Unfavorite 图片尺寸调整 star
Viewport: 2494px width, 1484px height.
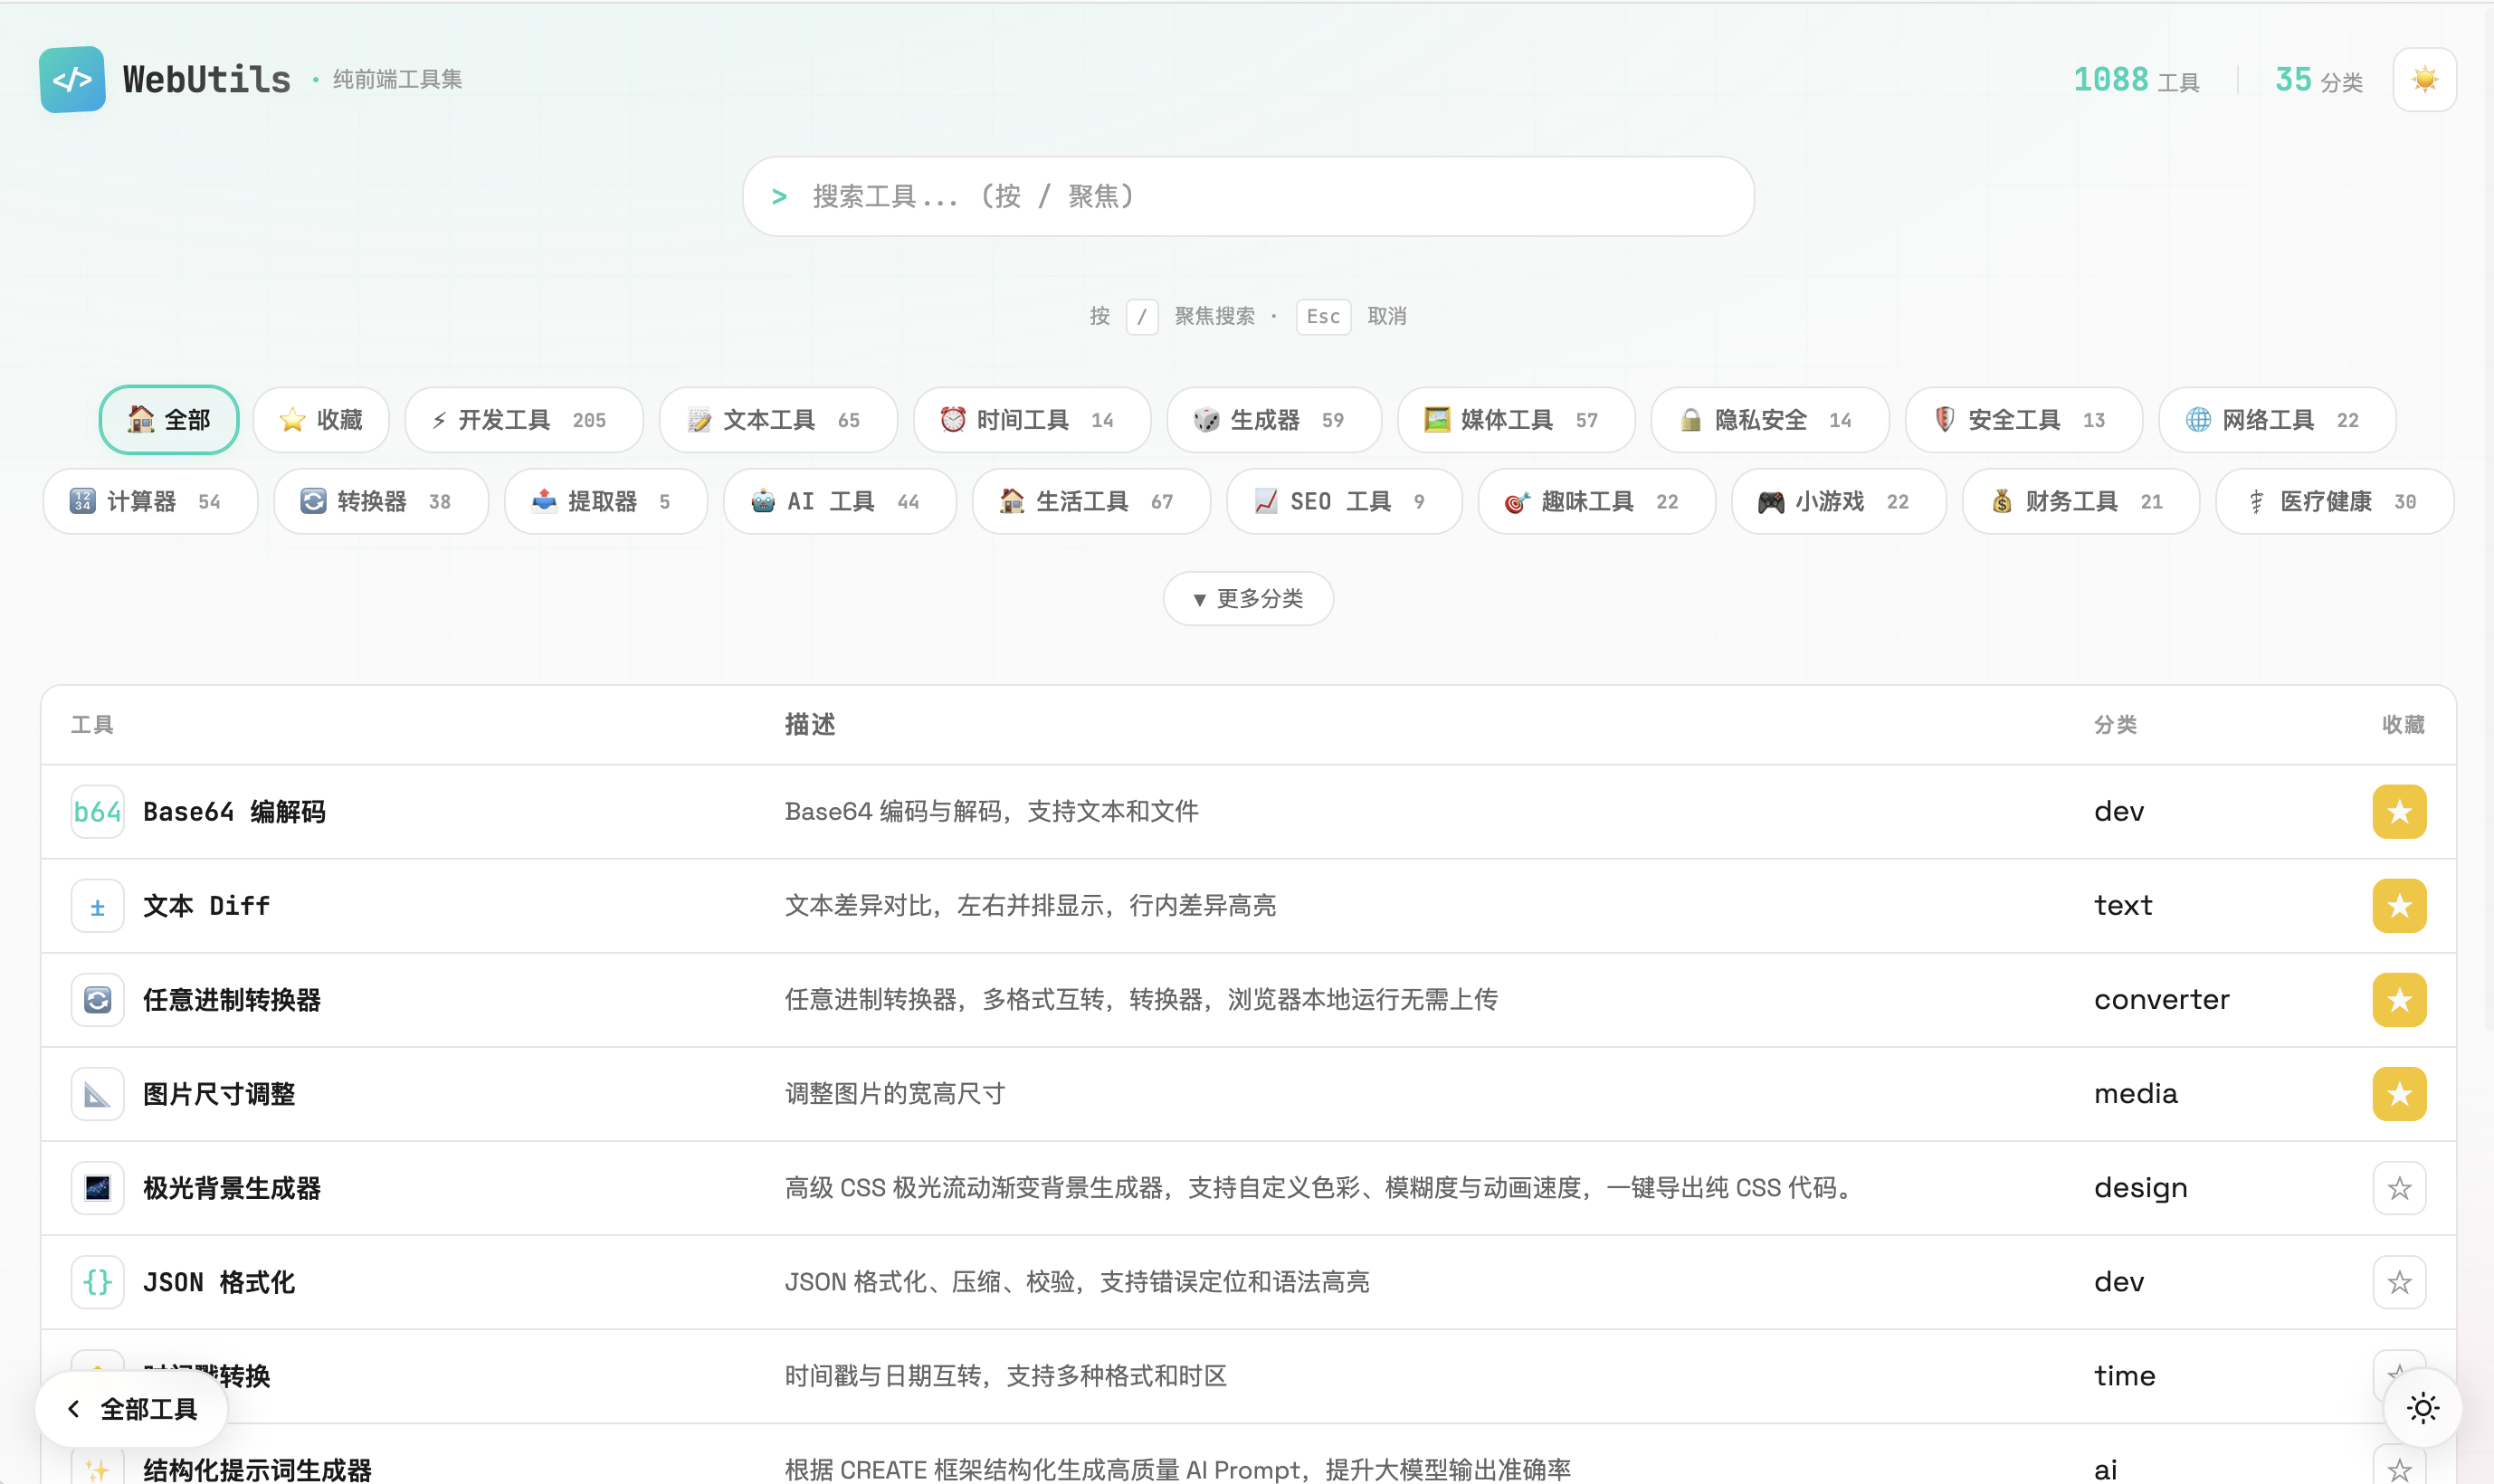[x=2399, y=1094]
